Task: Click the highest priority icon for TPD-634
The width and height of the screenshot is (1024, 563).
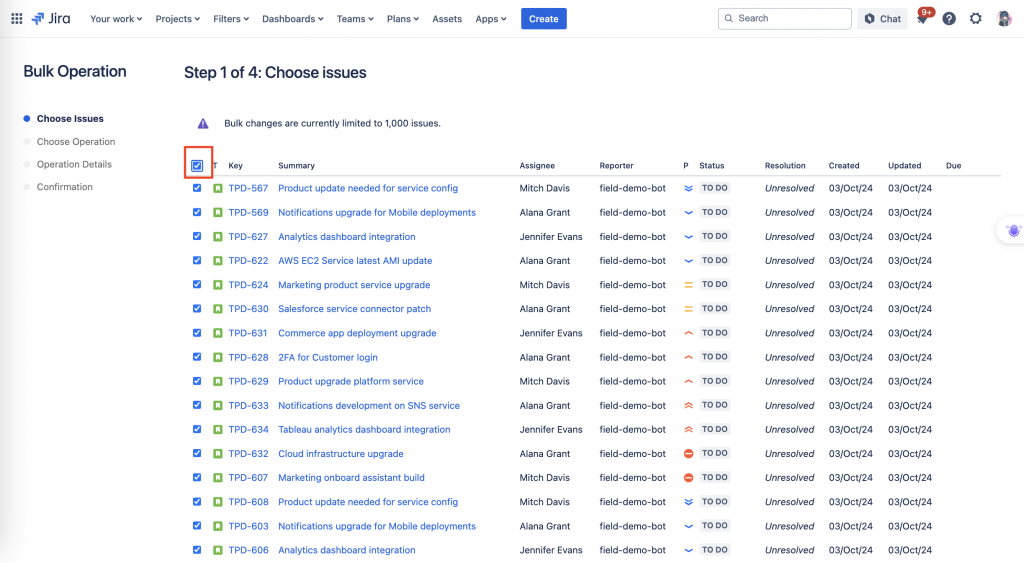Action: coord(688,430)
